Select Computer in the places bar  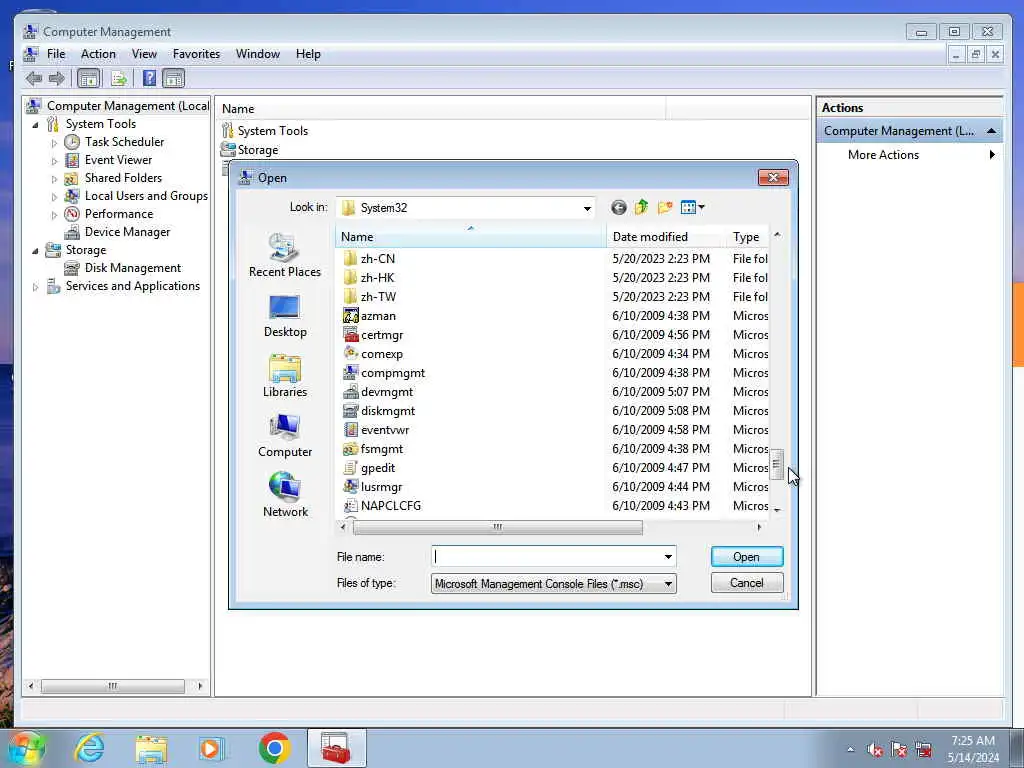pos(285,436)
